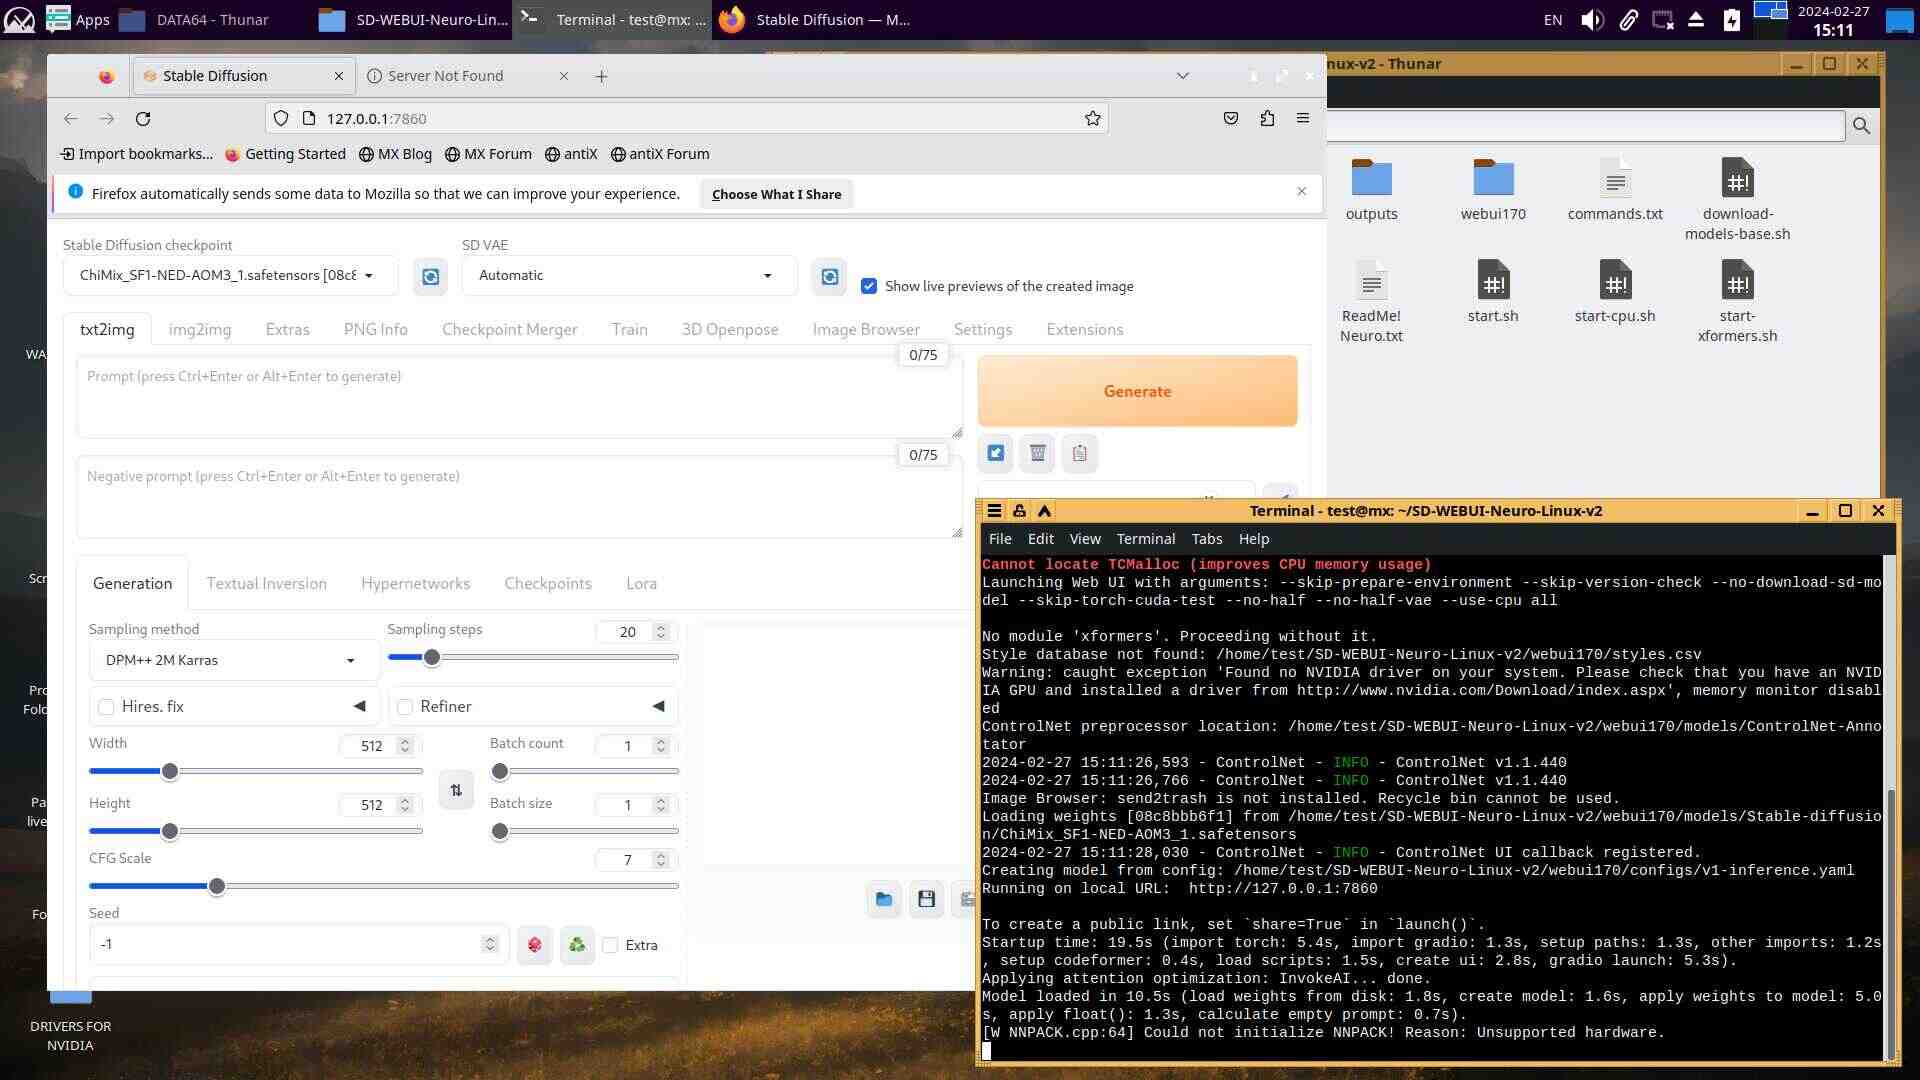The image size is (1920, 1080).
Task: Click the dice icon to randomize the seed
Action: click(535, 945)
